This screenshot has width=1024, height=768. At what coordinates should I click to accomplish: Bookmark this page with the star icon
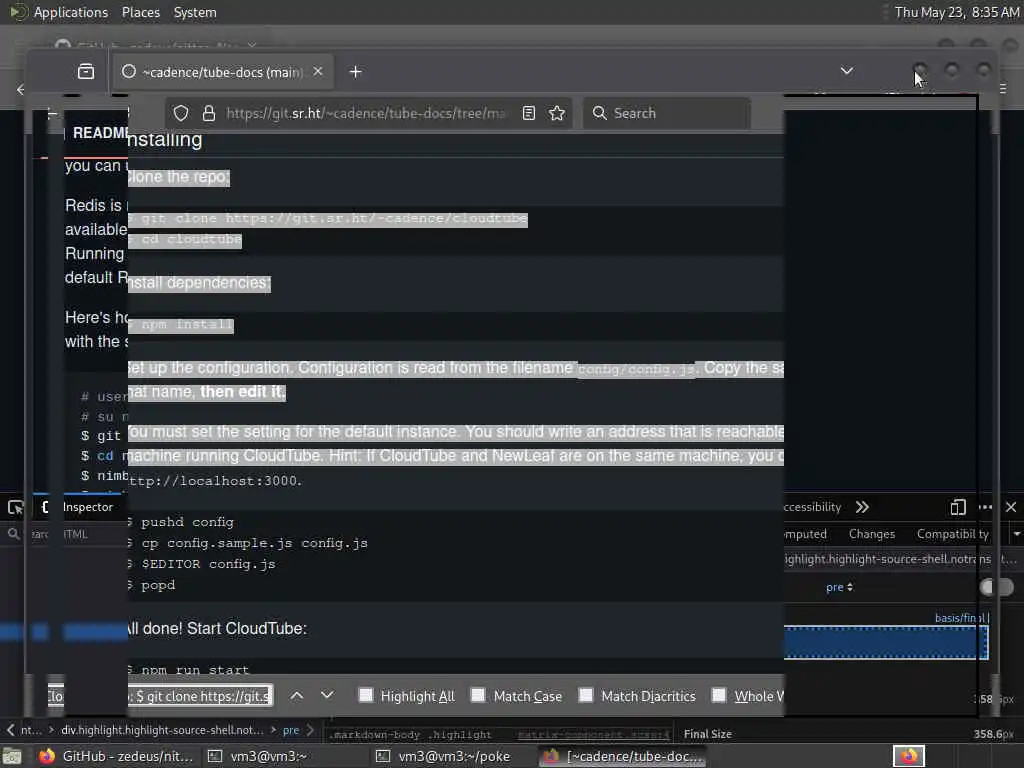[x=557, y=113]
